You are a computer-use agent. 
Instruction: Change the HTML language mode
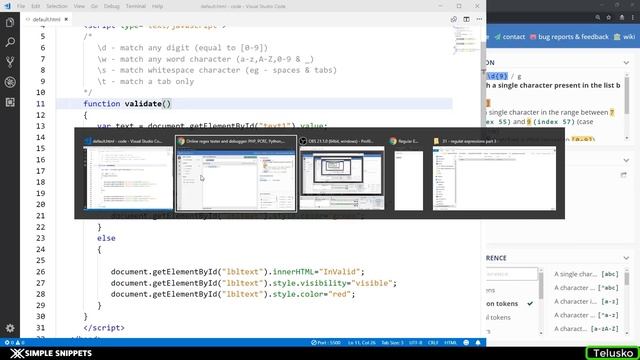click(450, 342)
